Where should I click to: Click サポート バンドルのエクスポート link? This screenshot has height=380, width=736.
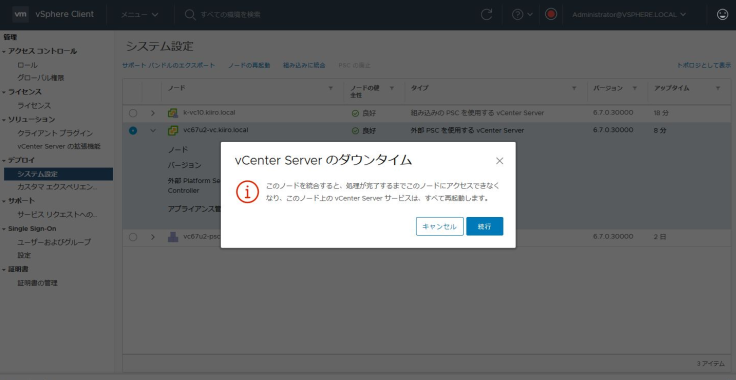click(169, 65)
